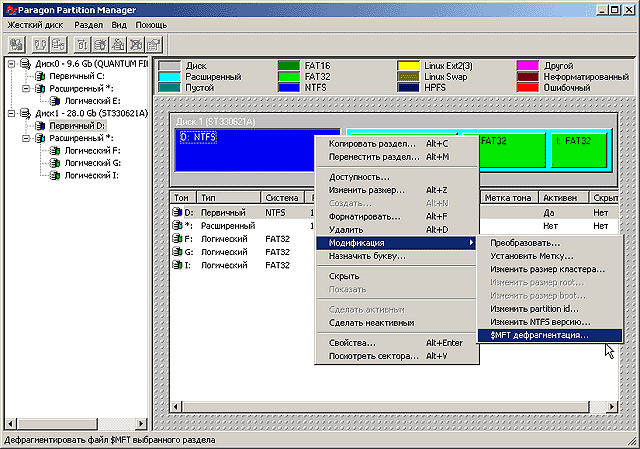
Task: Select Преобразовать... in submenu
Action: point(549,243)
